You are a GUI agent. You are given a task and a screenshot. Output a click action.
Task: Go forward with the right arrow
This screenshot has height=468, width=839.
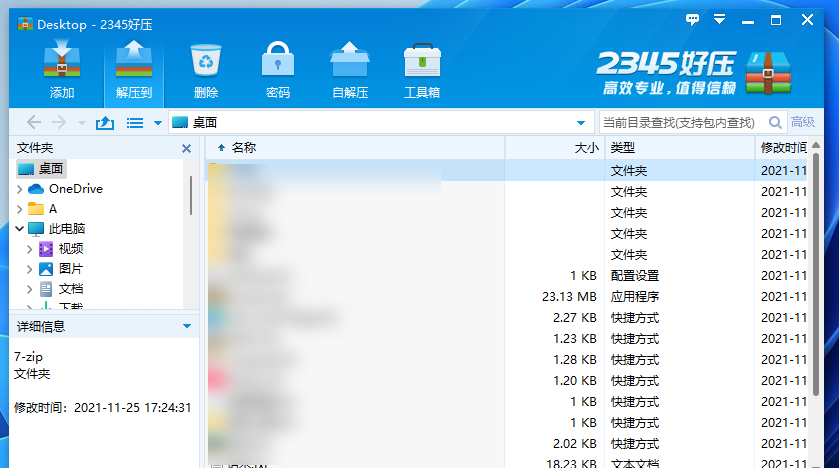tap(58, 122)
